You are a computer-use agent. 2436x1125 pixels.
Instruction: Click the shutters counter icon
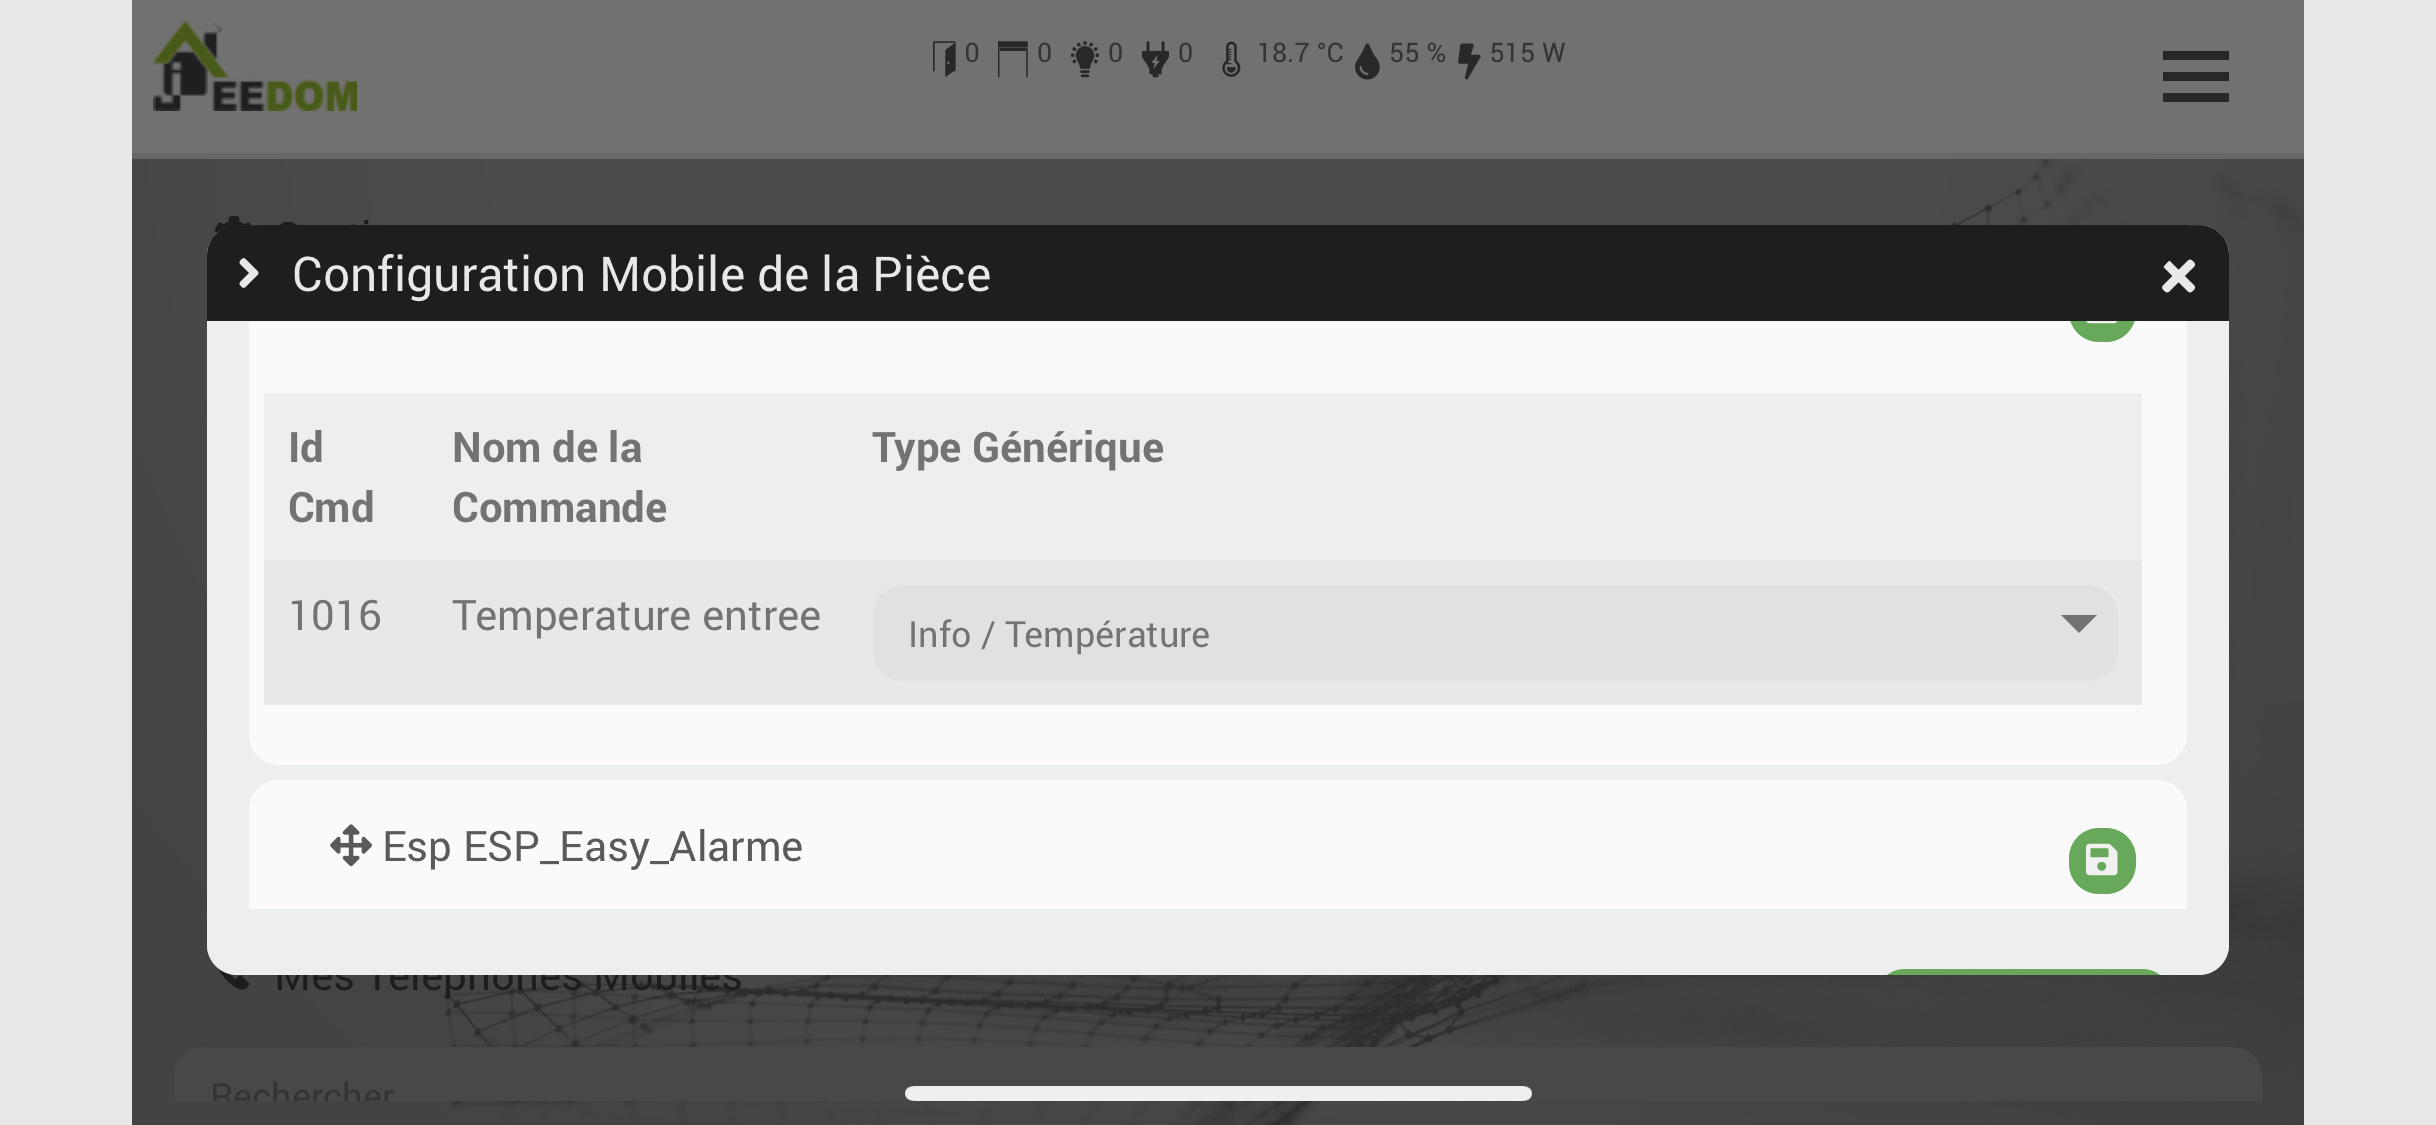click(1012, 57)
